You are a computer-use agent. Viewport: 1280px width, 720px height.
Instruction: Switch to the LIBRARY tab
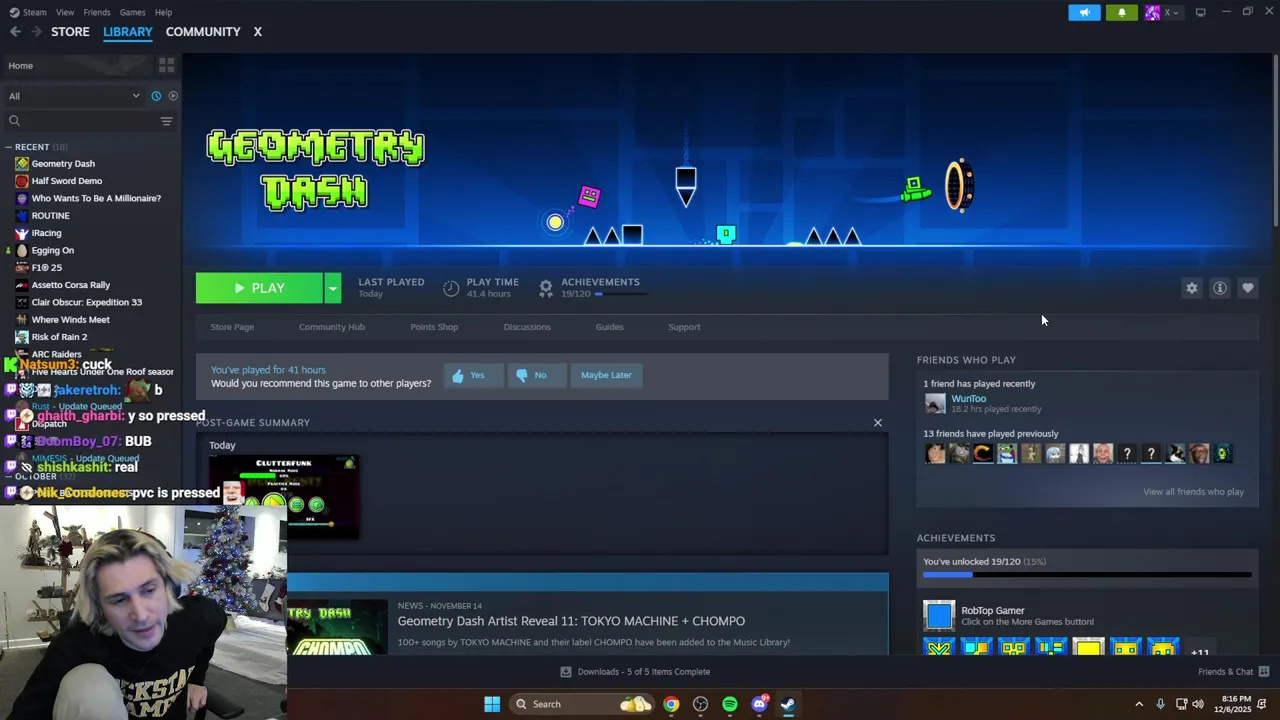pyautogui.click(x=127, y=32)
